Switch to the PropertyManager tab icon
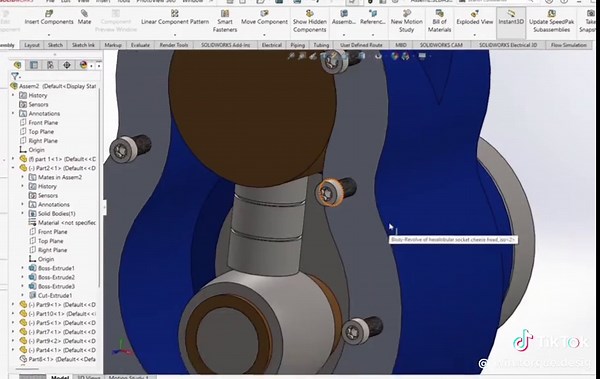 [34, 65]
